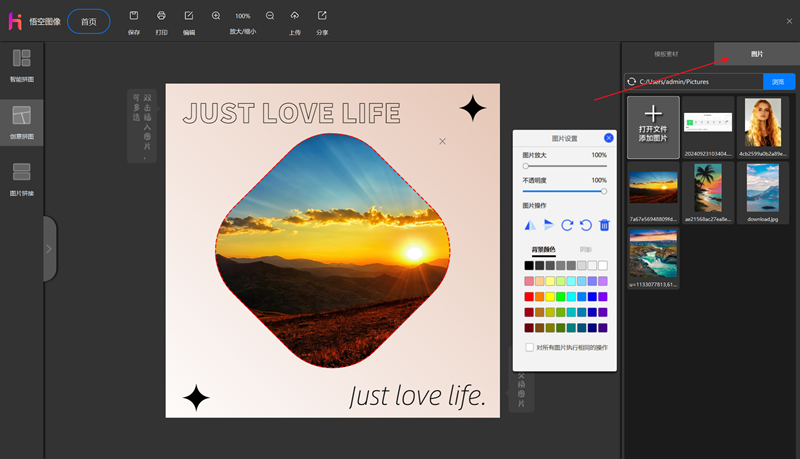Expand the collapsed left side panel arrow
This screenshot has width=800, height=459.
click(48, 248)
